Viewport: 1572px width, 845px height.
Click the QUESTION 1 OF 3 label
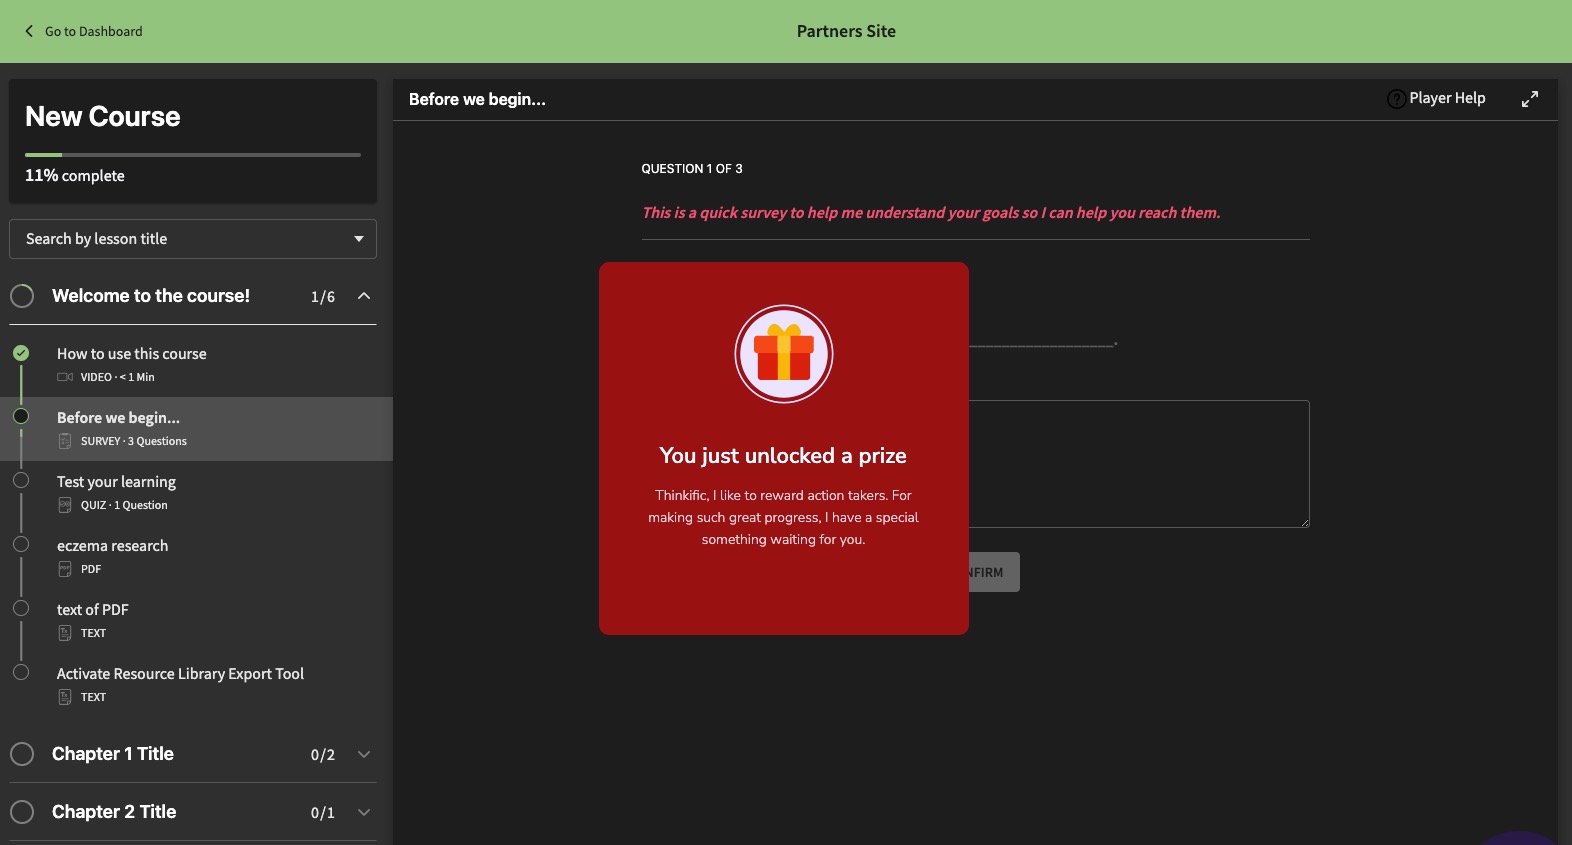coord(692,169)
